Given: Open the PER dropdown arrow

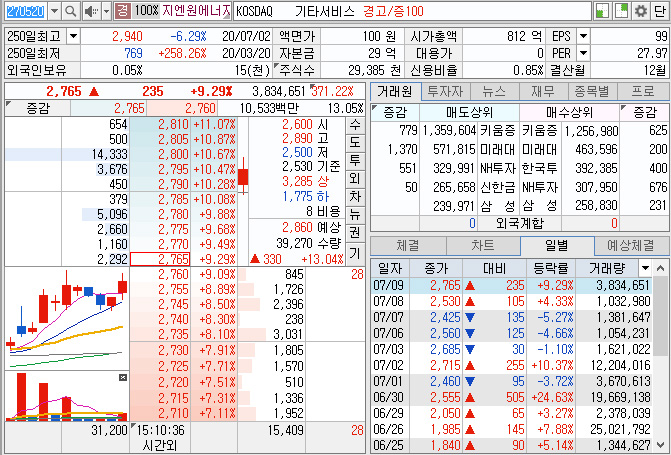Looking at the screenshot, I should pos(583,54).
